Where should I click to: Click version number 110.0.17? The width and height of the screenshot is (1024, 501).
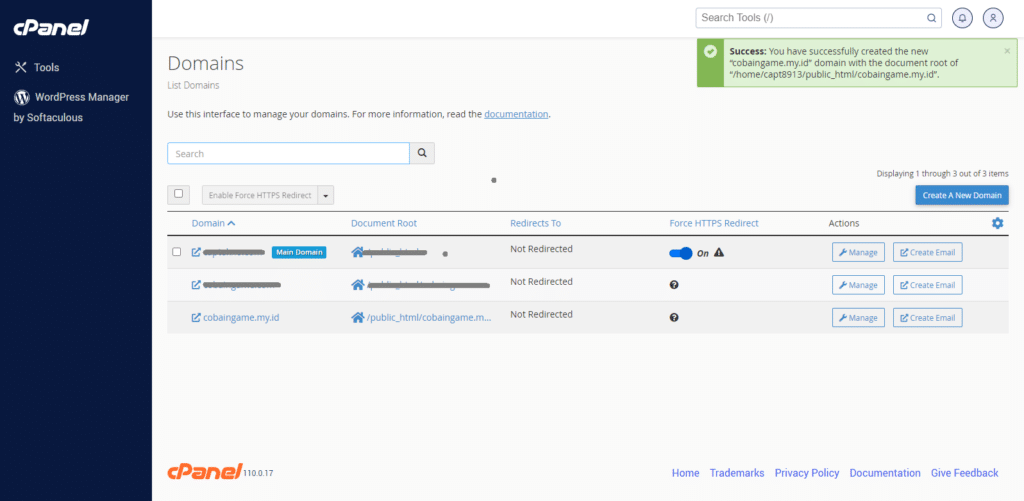click(259, 473)
